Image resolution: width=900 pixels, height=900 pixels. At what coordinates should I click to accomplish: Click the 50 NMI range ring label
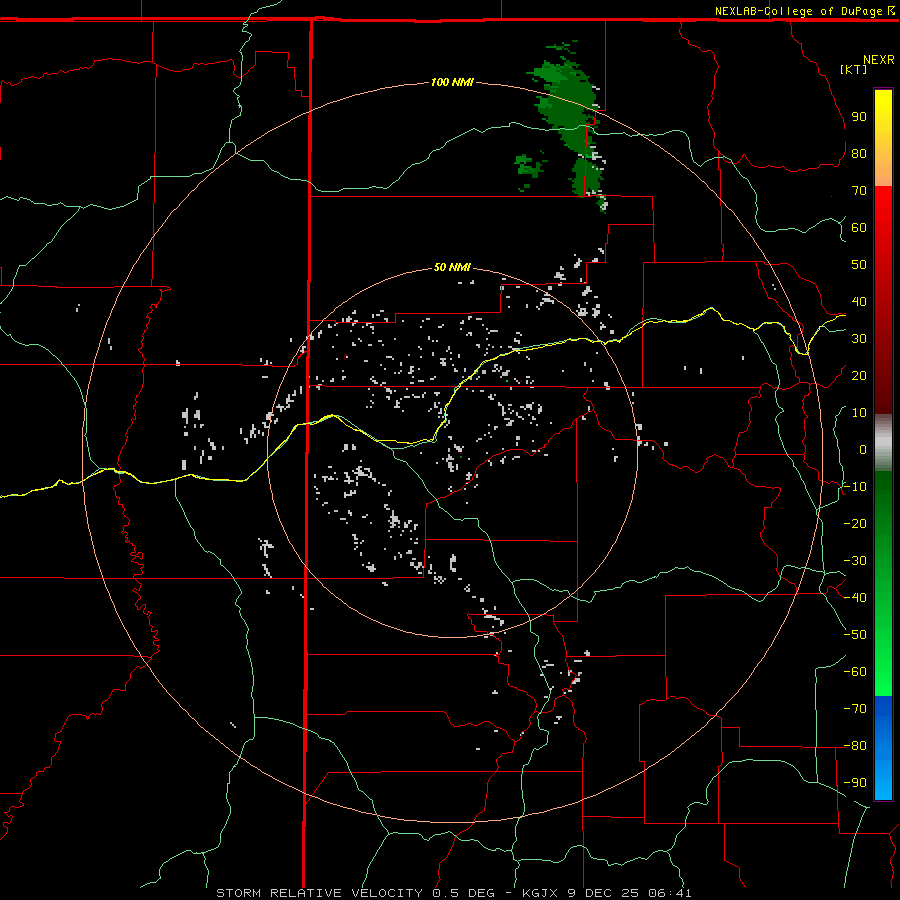click(x=452, y=267)
